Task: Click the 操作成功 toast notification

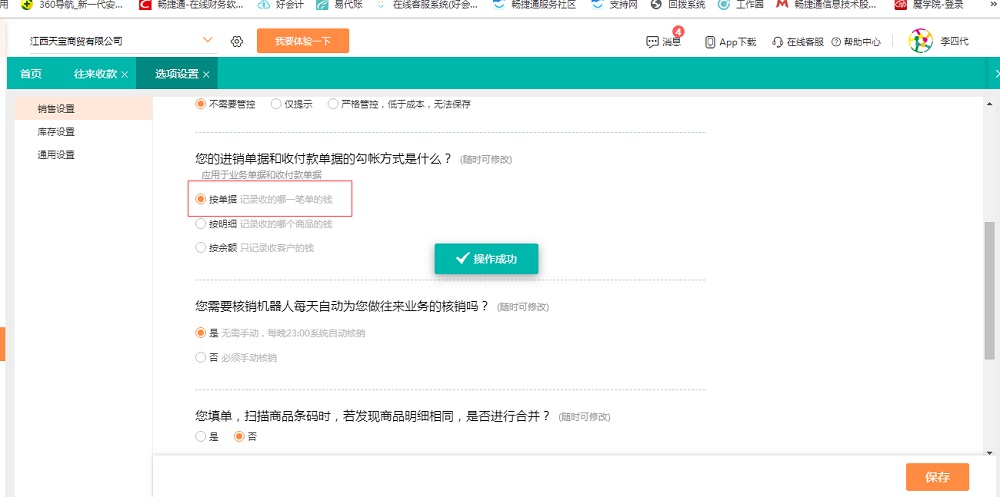Action: pos(487,259)
